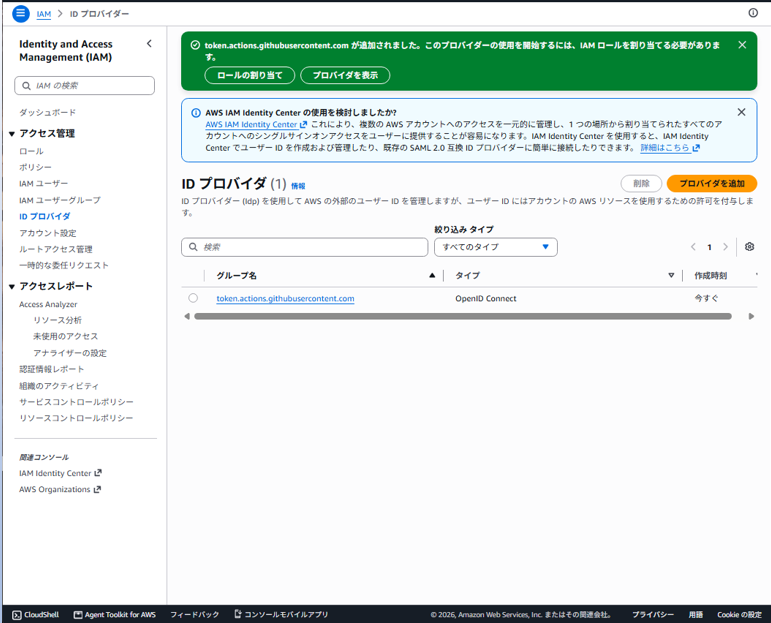Image resolution: width=771 pixels, height=623 pixels.
Task: Open the hamburger navigation menu icon
Action: [21, 13]
